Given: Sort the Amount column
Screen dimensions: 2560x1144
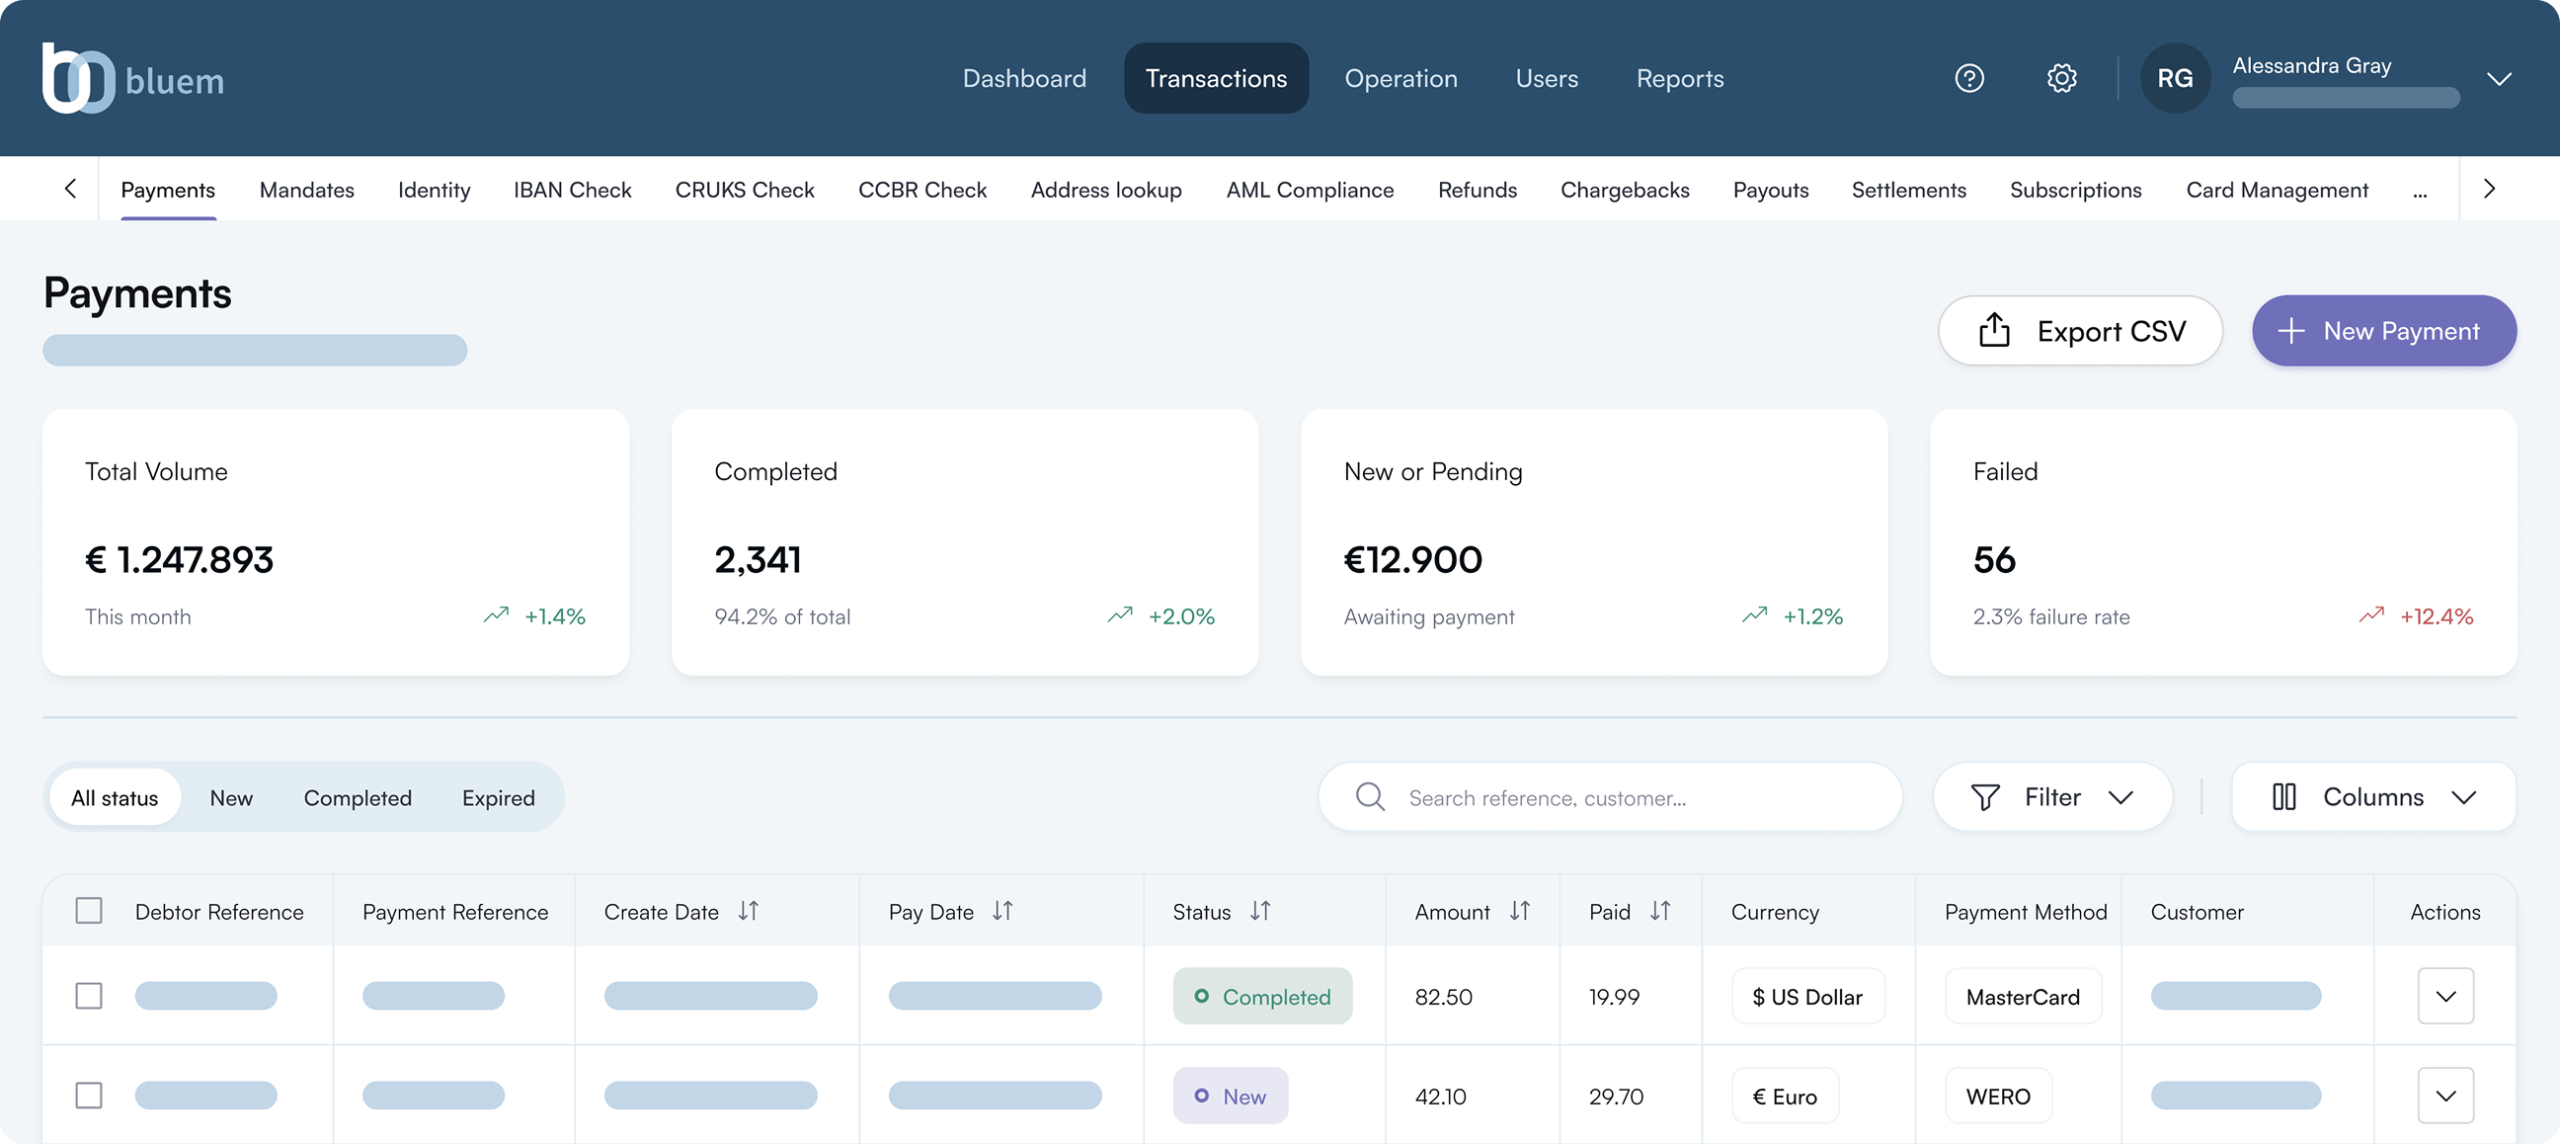Looking at the screenshot, I should tap(1520, 911).
